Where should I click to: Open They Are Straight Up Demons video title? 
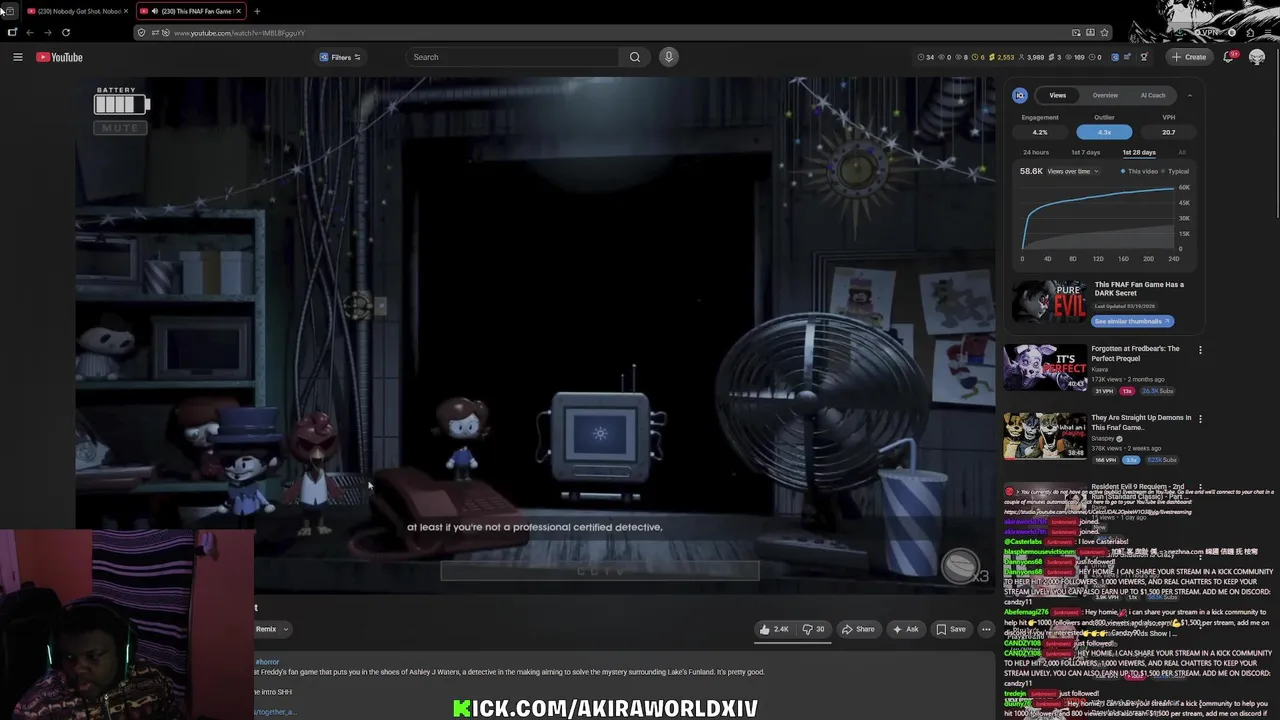coord(1141,422)
